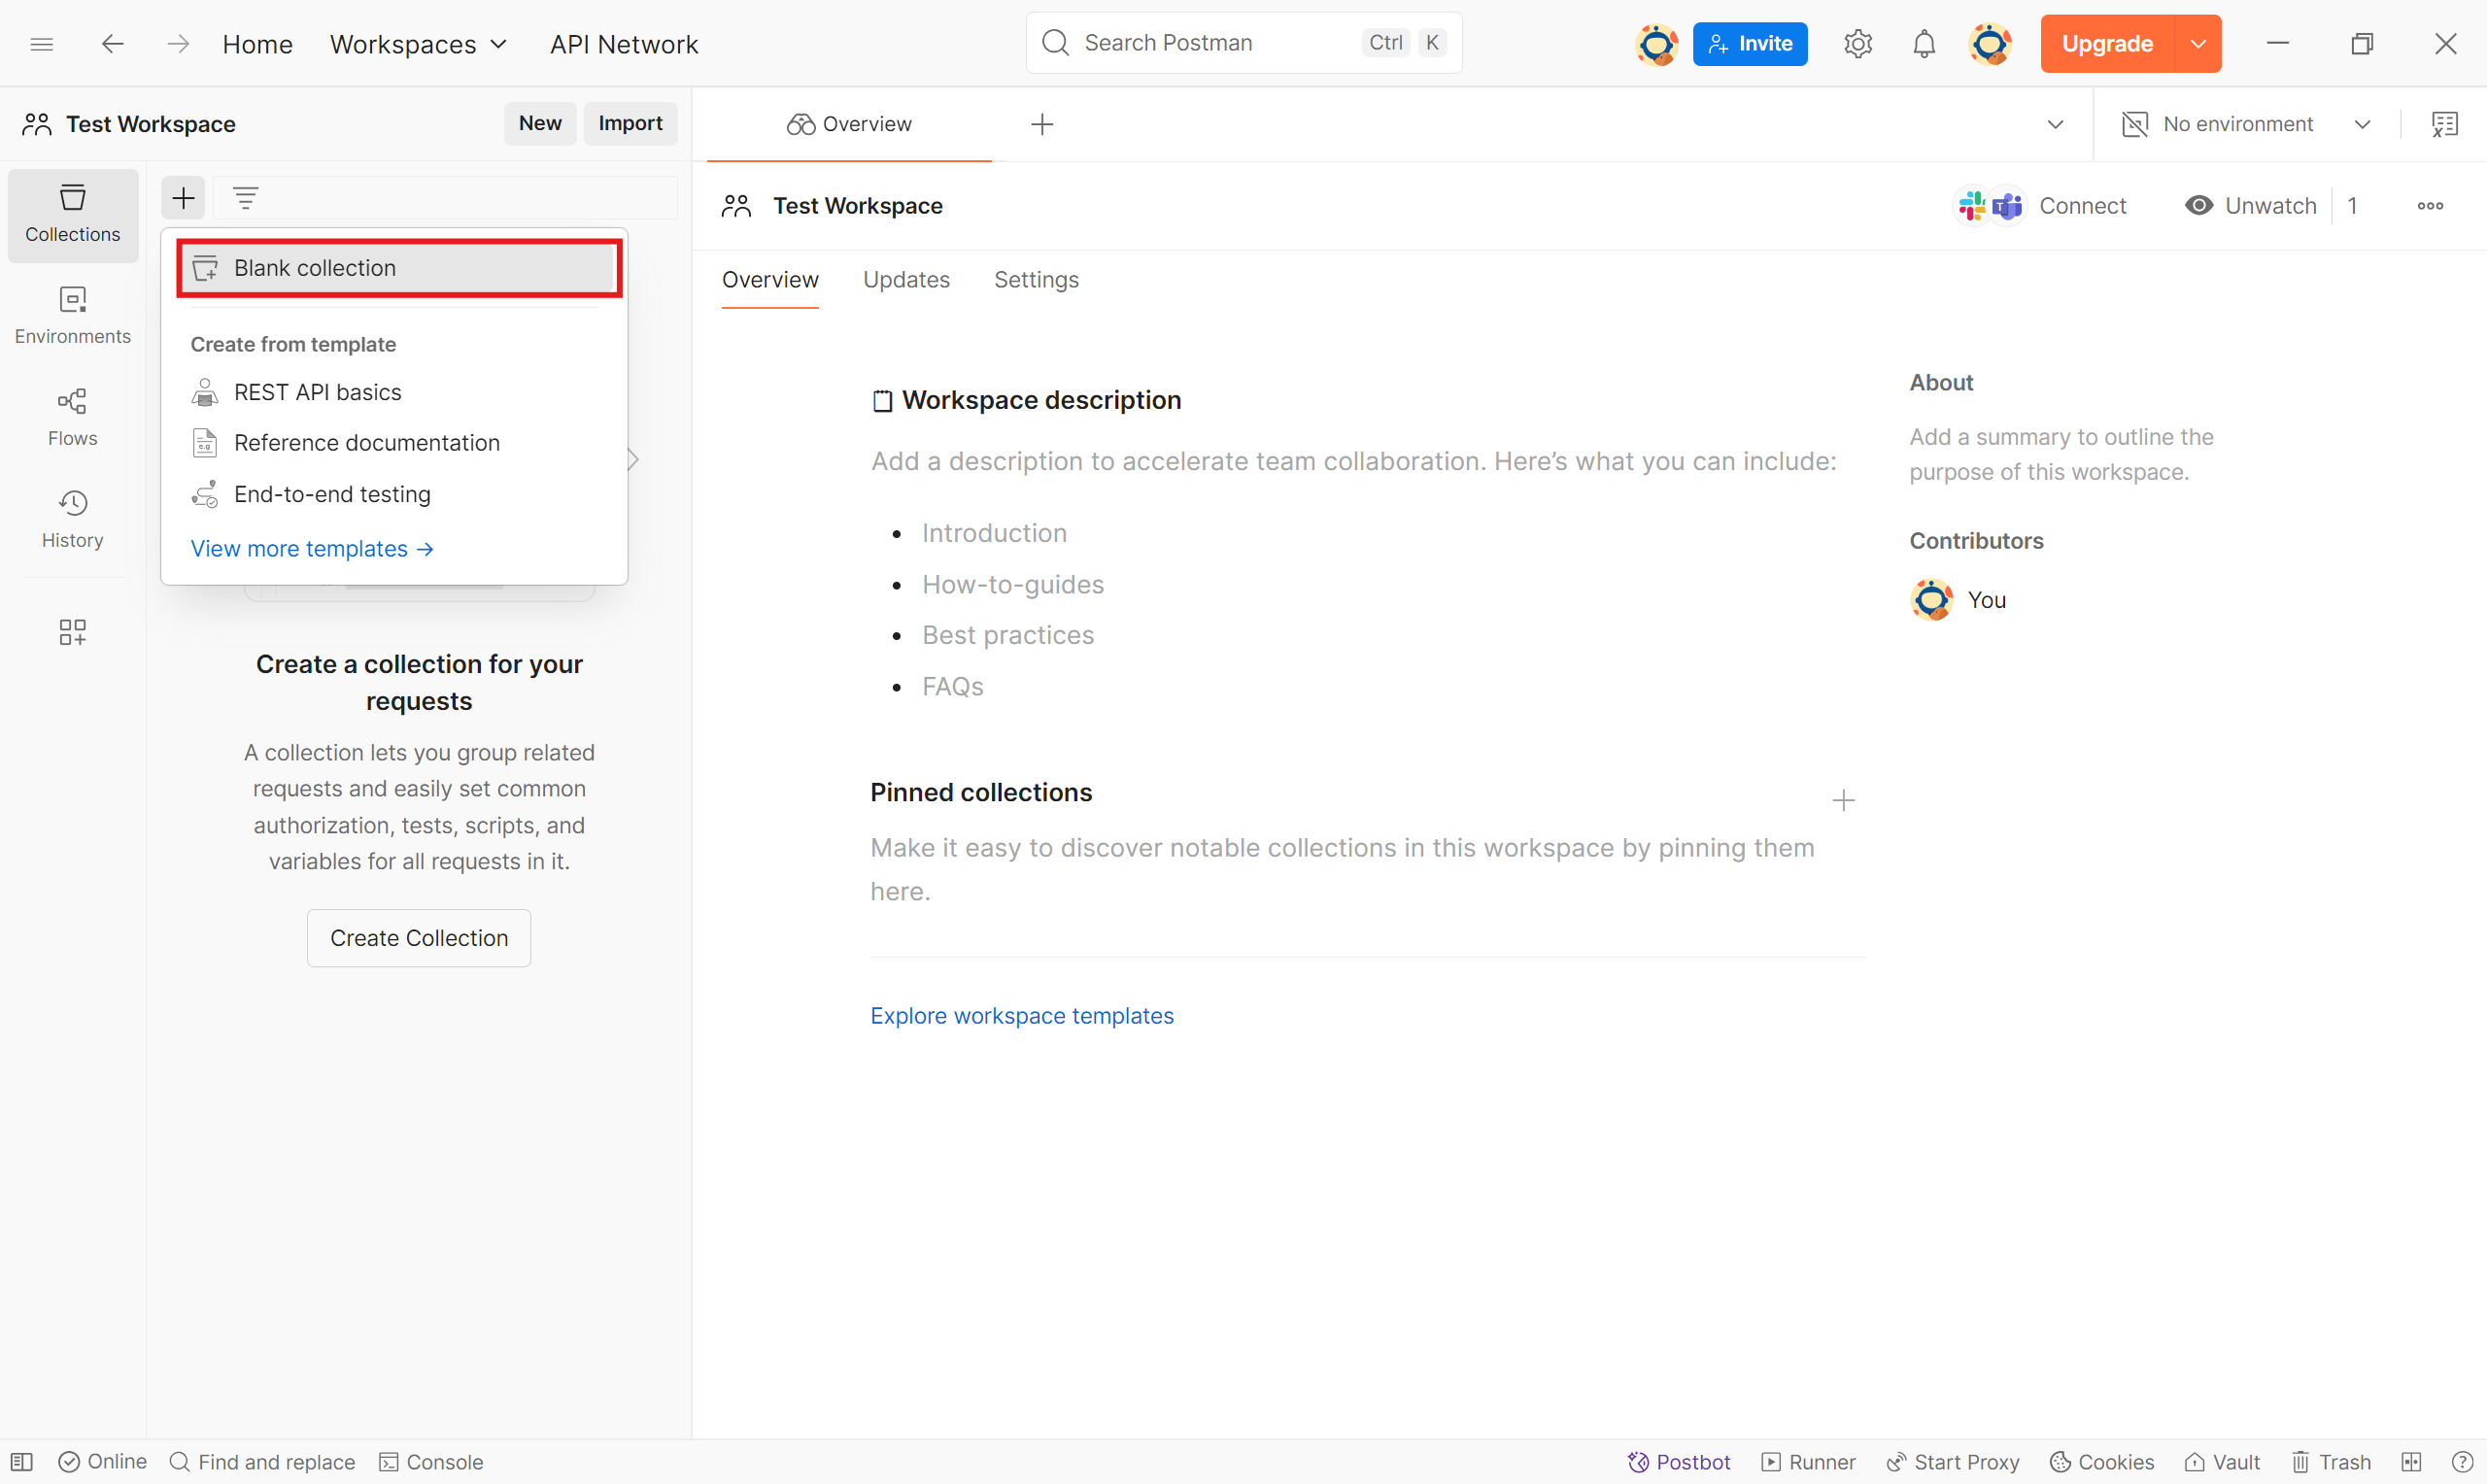Open the user profile avatar beside Upgrade
The width and height of the screenshot is (2487, 1484).
[1990, 44]
